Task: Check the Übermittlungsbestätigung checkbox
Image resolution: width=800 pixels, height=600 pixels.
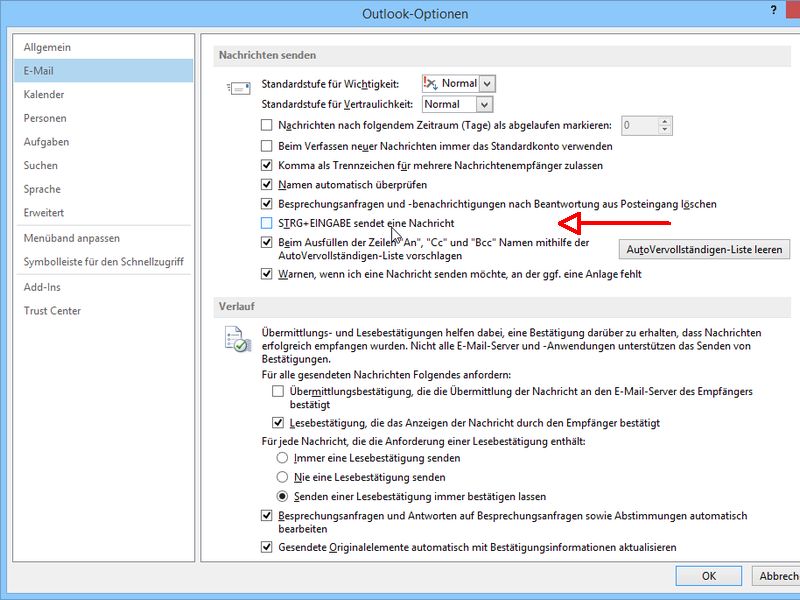Action: pyautogui.click(x=278, y=391)
